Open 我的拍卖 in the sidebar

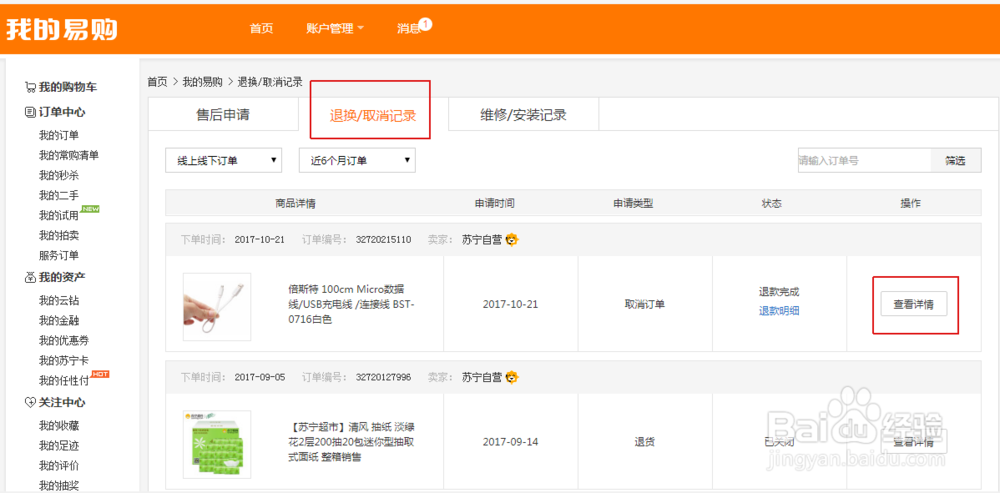coord(59,235)
